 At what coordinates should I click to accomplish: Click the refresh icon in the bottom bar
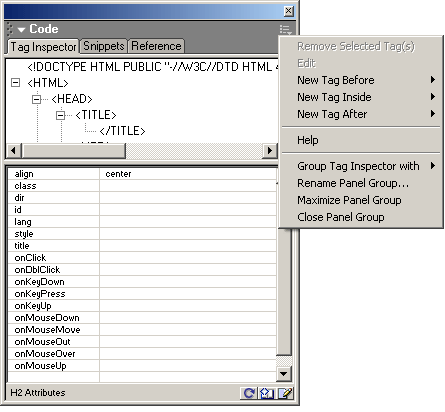[x=249, y=393]
